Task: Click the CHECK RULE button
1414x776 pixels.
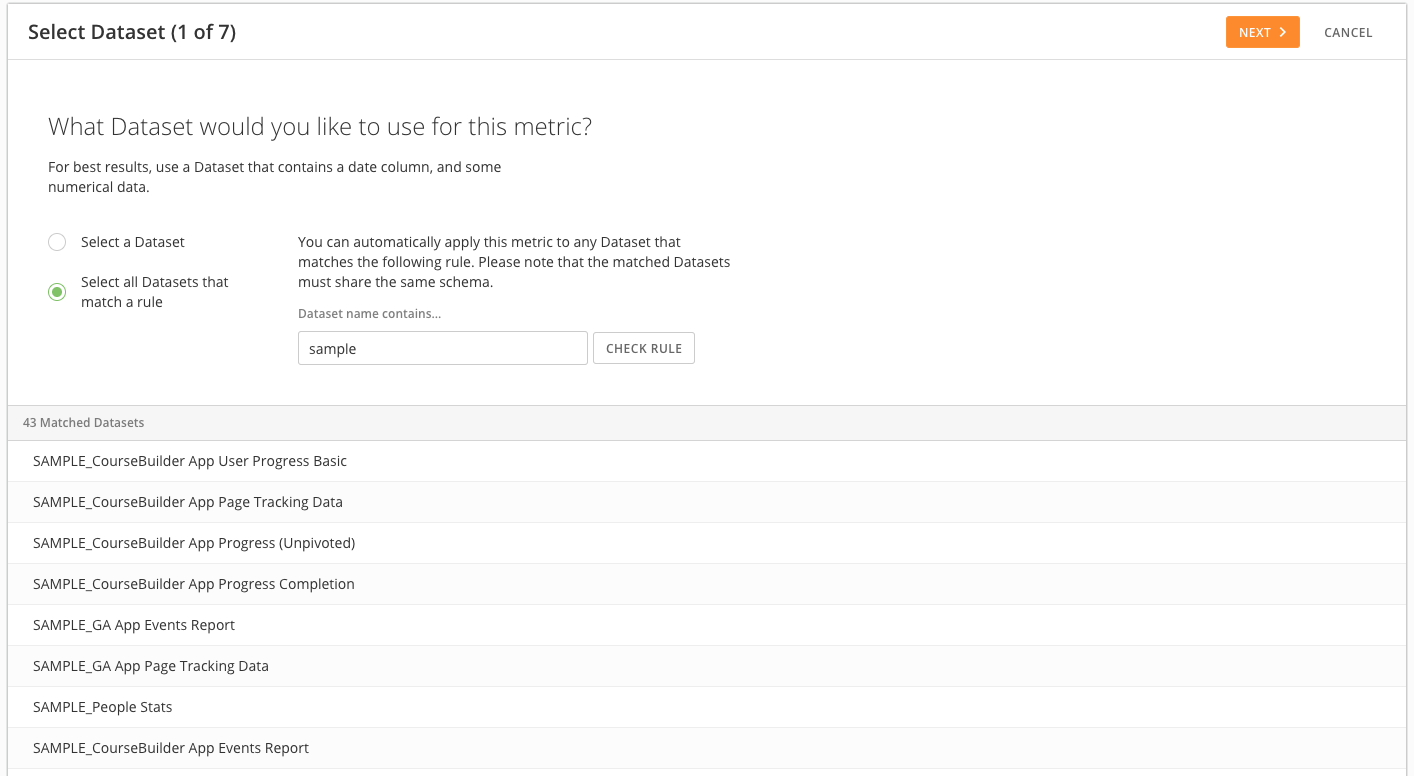Action: coord(644,348)
